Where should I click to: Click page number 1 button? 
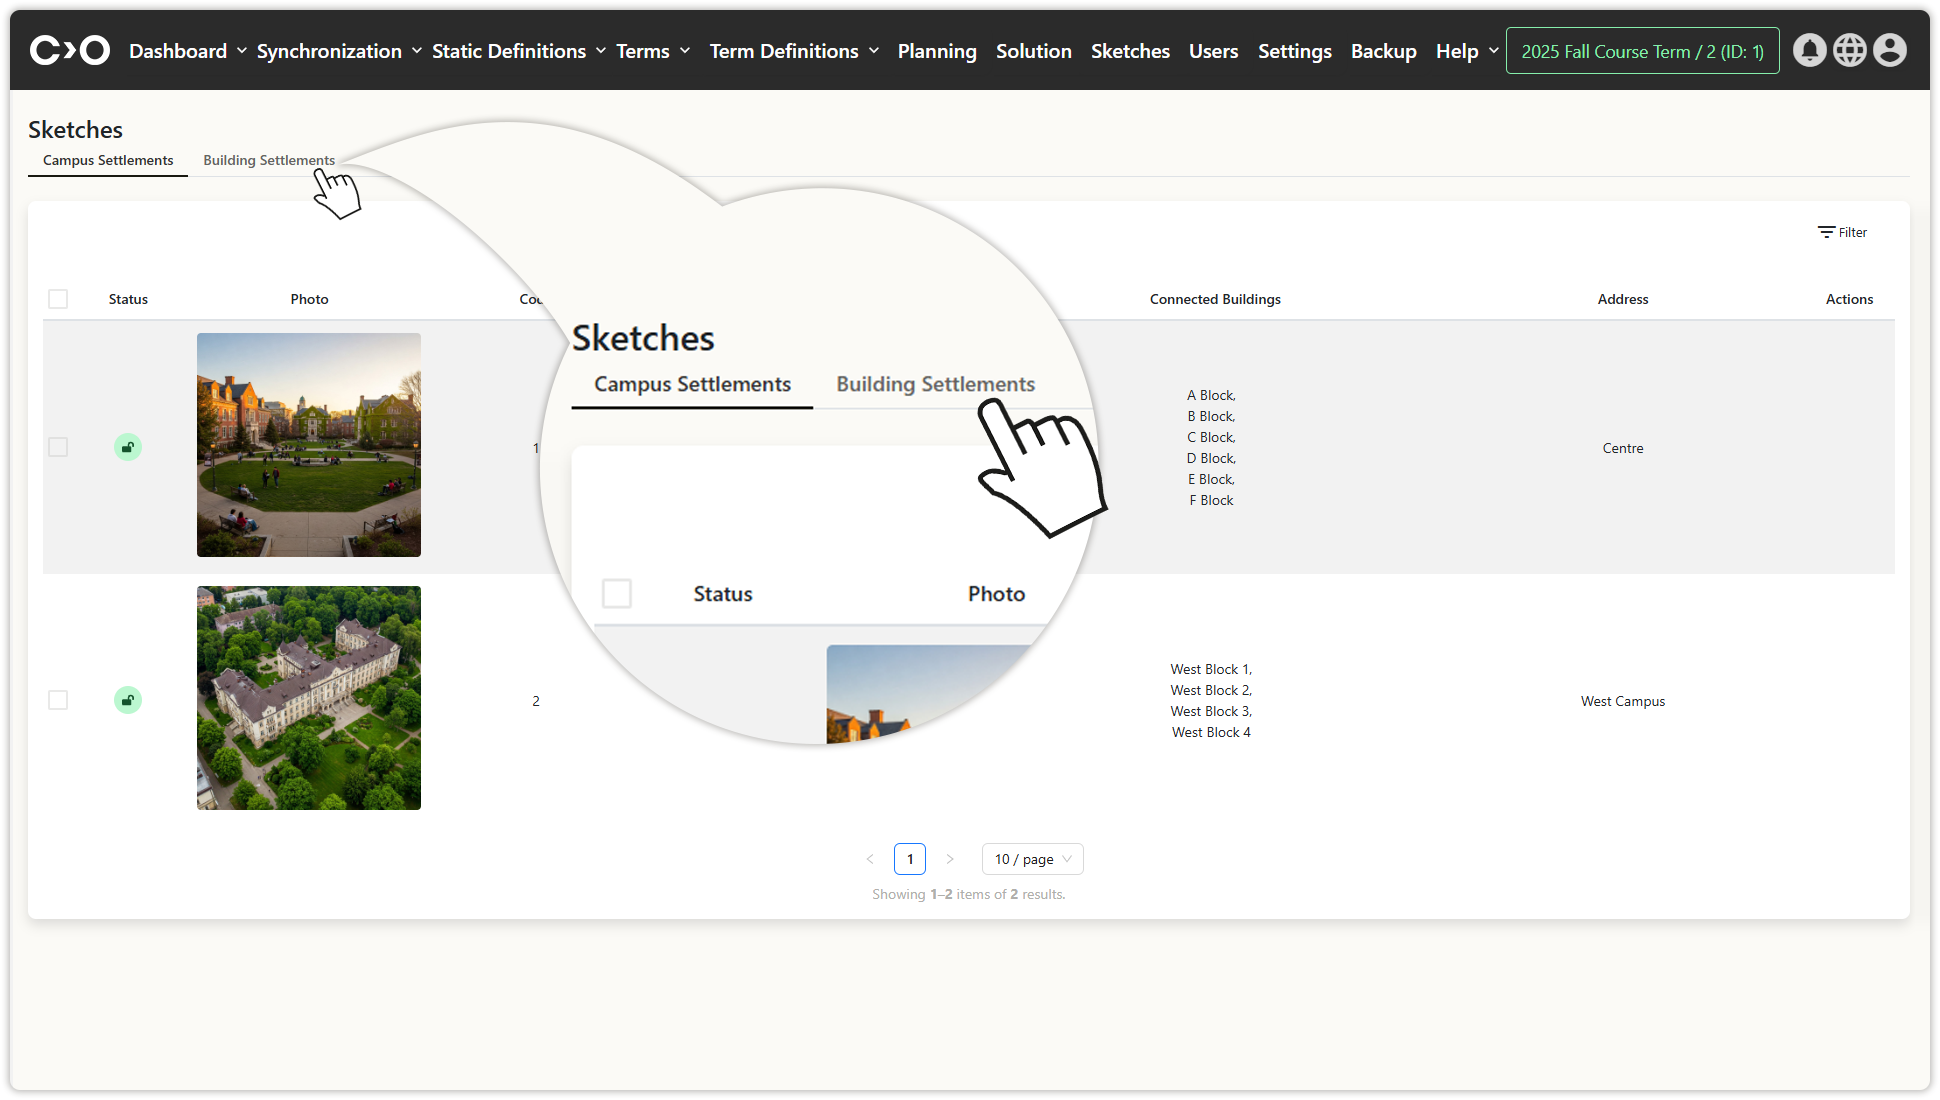910,859
